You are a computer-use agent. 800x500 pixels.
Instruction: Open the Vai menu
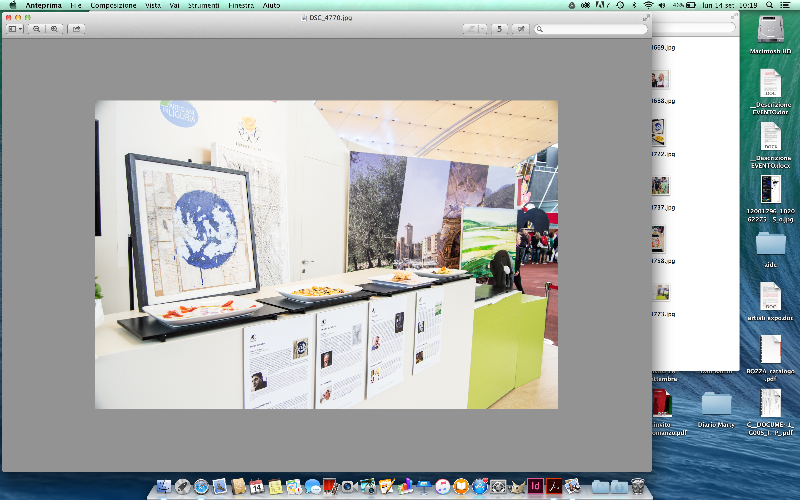[x=174, y=5]
